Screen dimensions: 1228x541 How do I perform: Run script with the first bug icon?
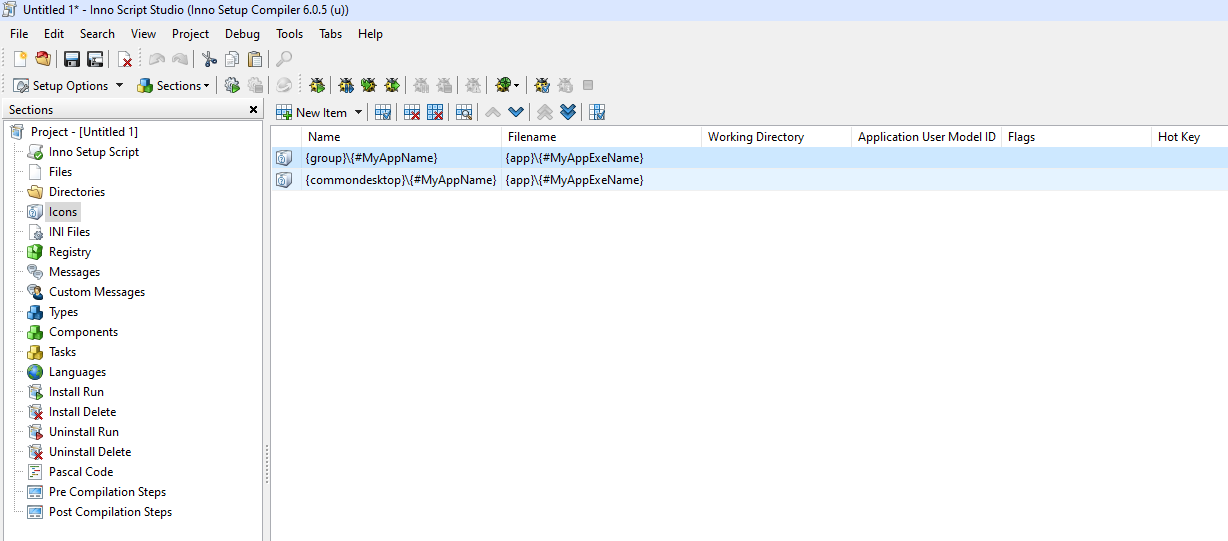tap(317, 85)
